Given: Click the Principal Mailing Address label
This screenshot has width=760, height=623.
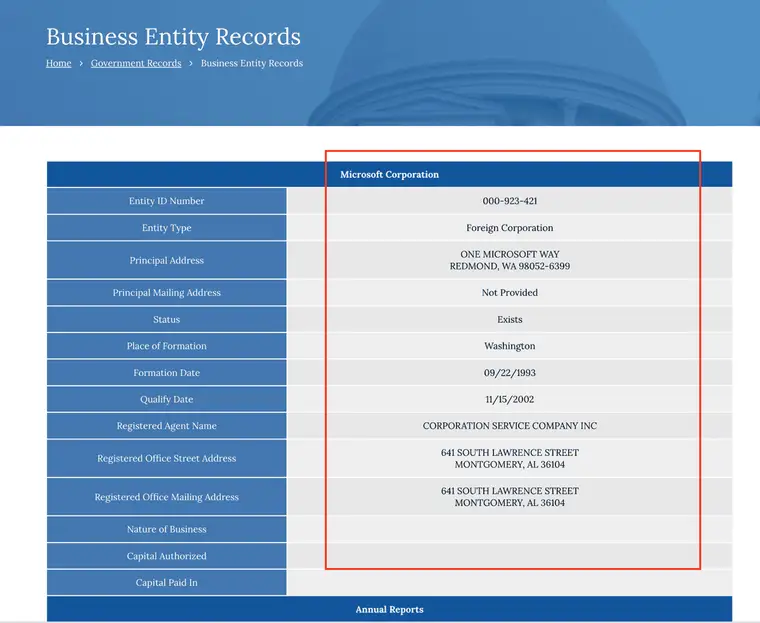Looking at the screenshot, I should 167,292.
